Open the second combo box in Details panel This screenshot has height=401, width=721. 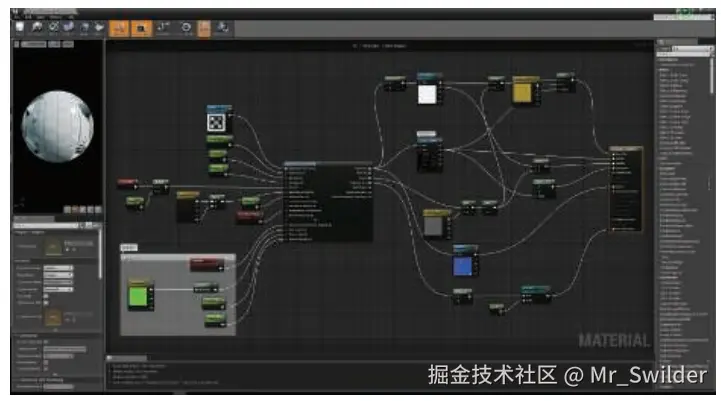[58, 275]
